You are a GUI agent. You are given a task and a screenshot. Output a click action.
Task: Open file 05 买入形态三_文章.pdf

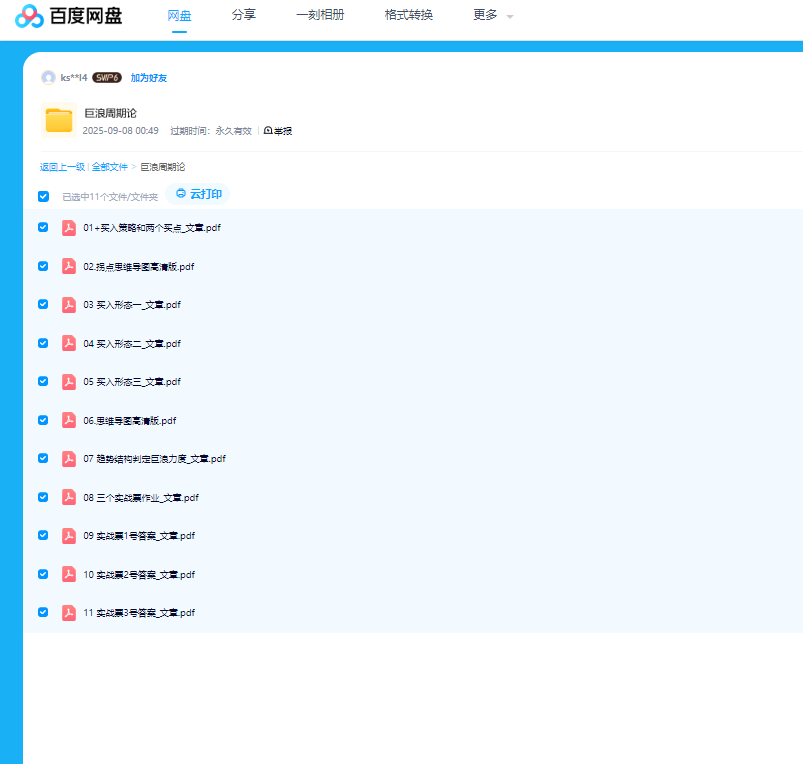[132, 382]
